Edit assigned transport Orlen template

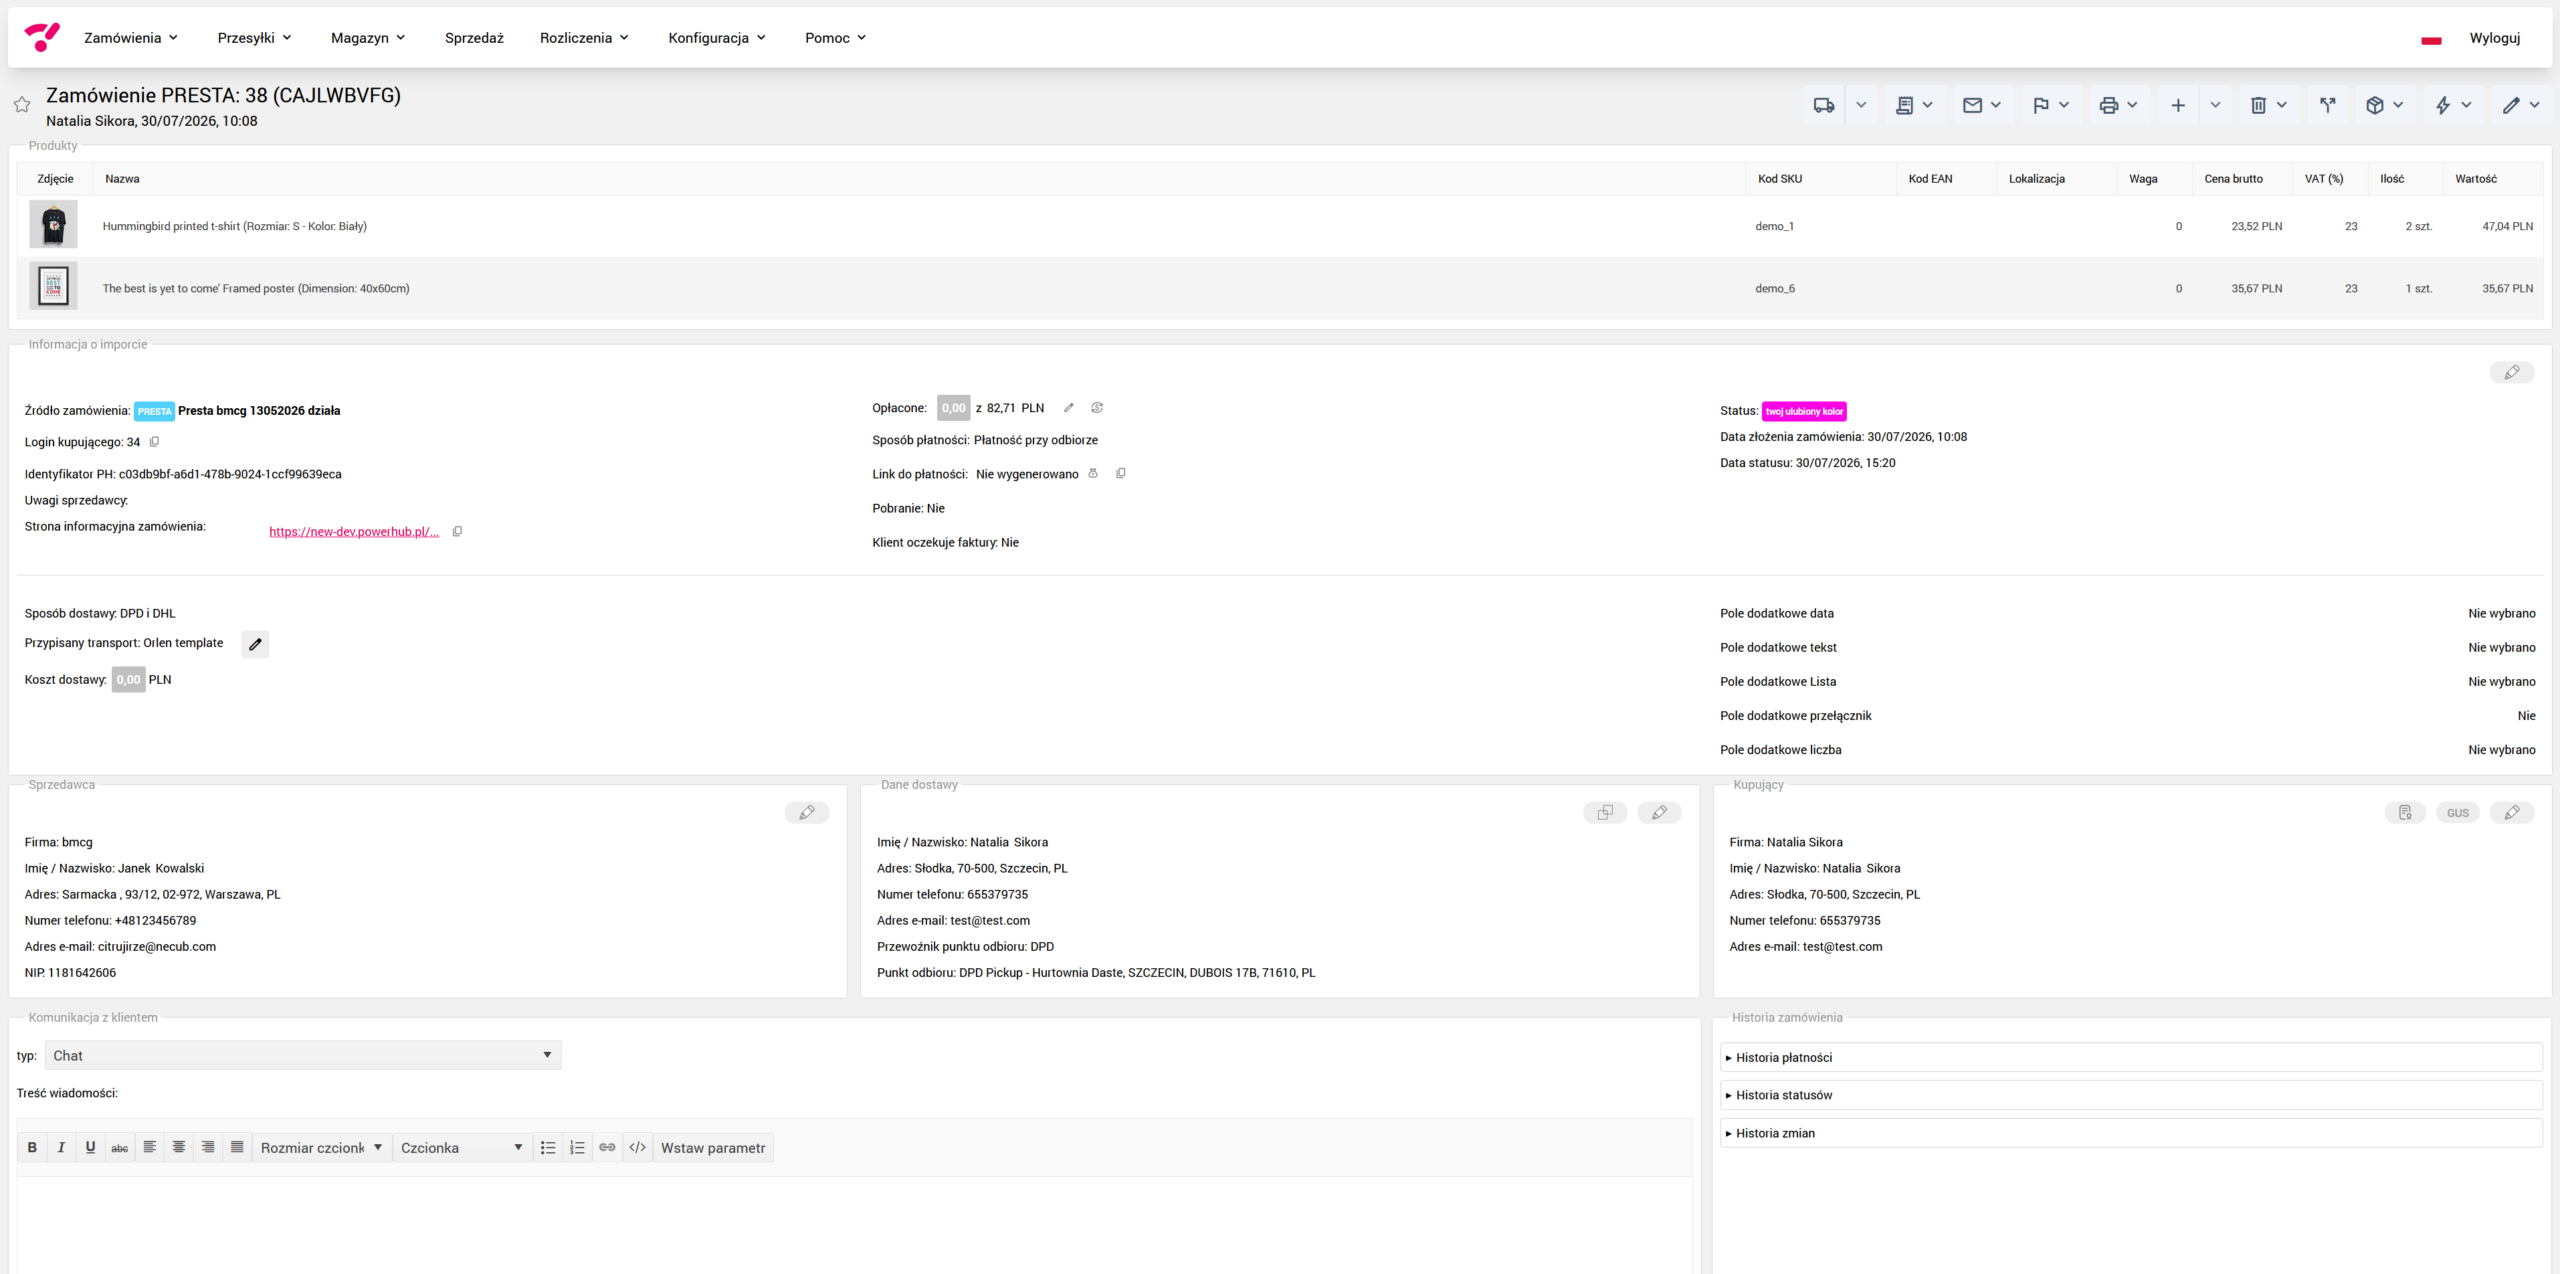(255, 644)
